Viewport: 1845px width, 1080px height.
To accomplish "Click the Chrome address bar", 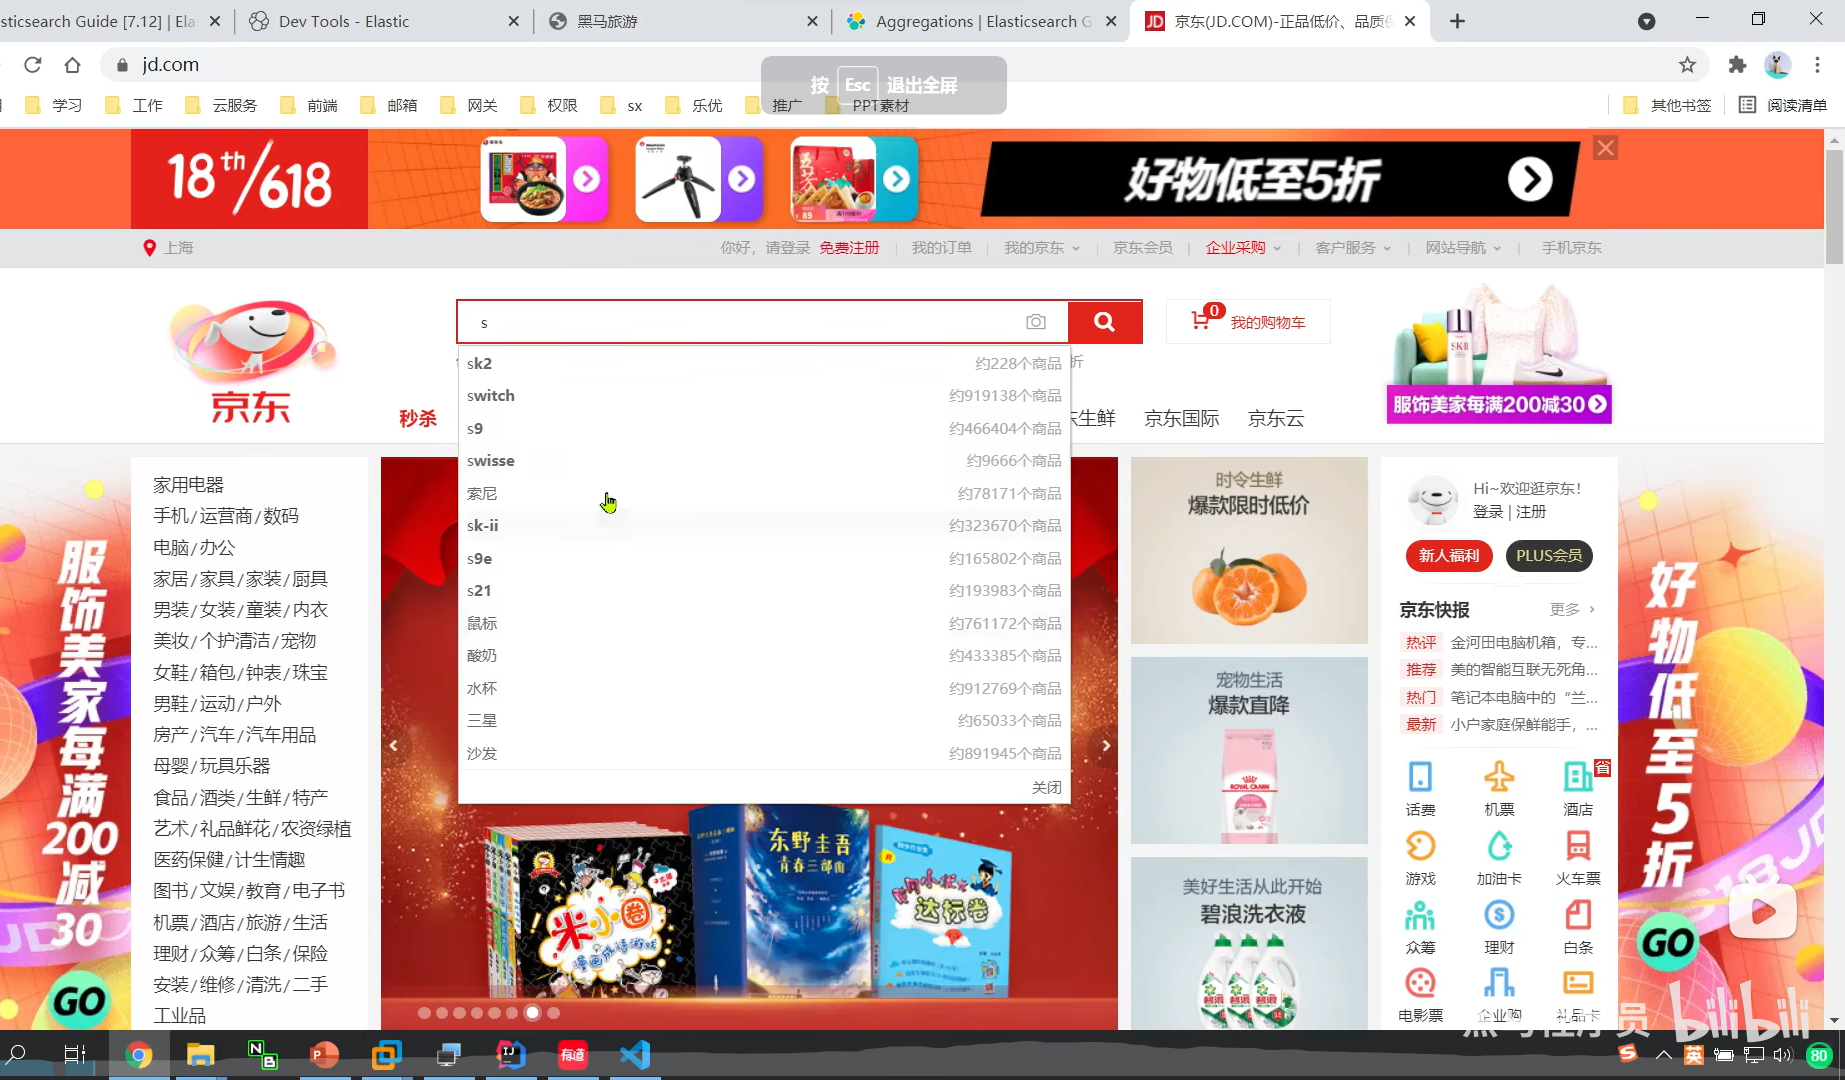I will tap(890, 65).
